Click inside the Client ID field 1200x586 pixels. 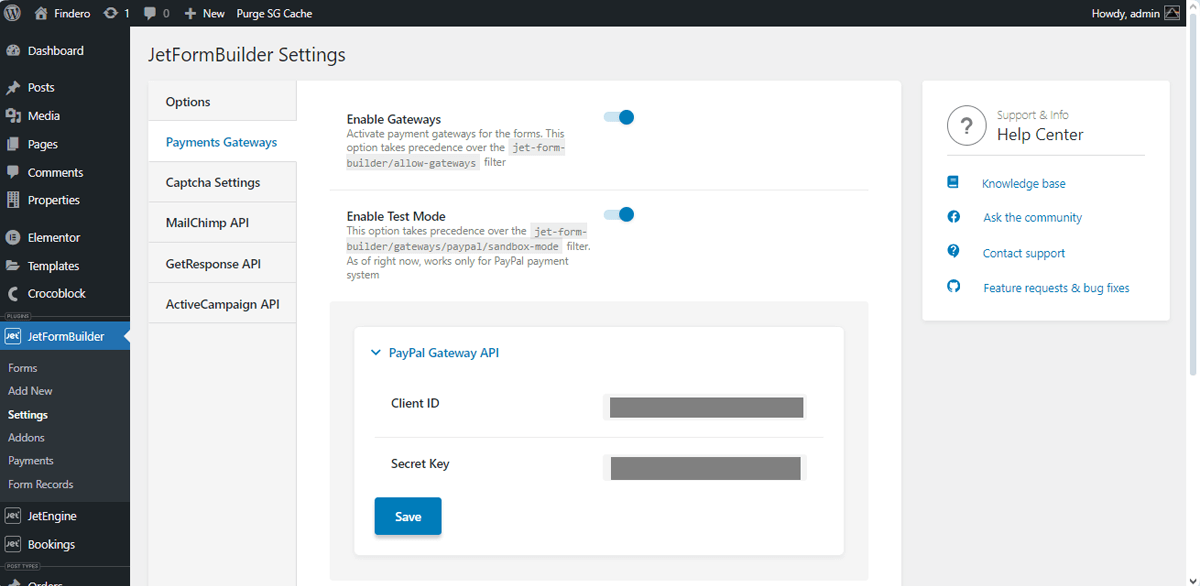coord(705,407)
